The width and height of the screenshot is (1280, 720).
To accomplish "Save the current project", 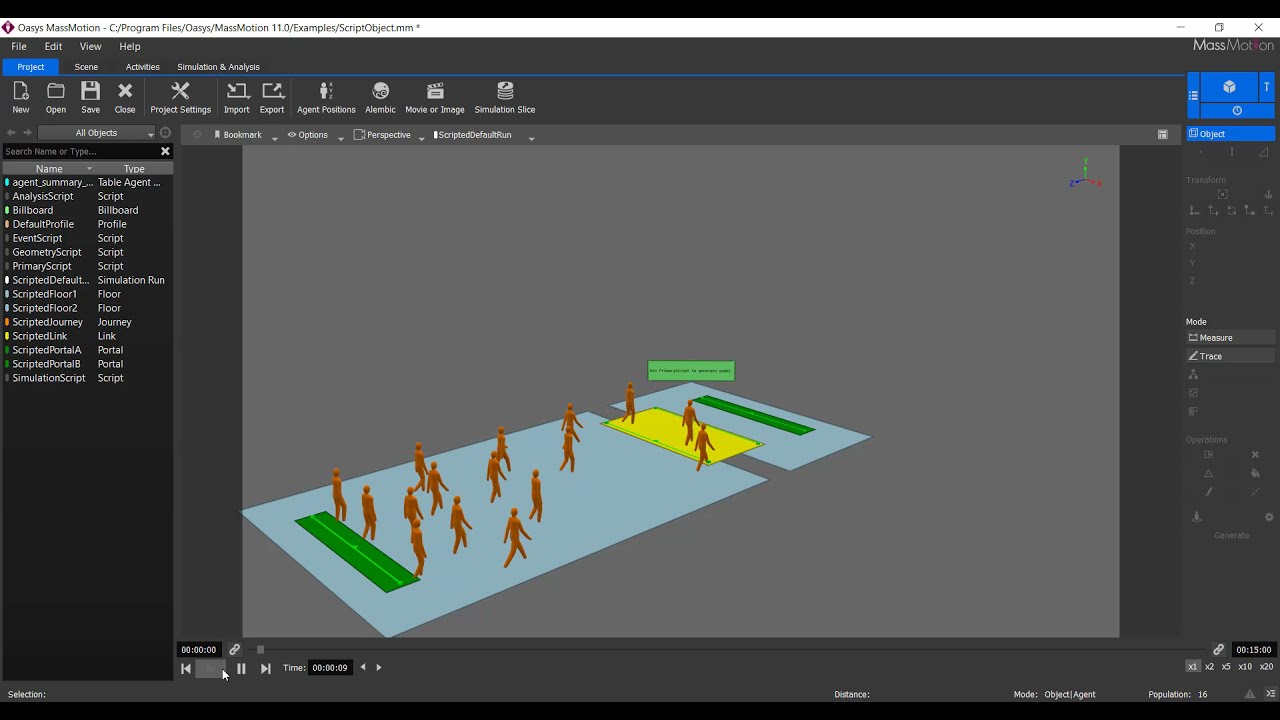I will coord(90,98).
